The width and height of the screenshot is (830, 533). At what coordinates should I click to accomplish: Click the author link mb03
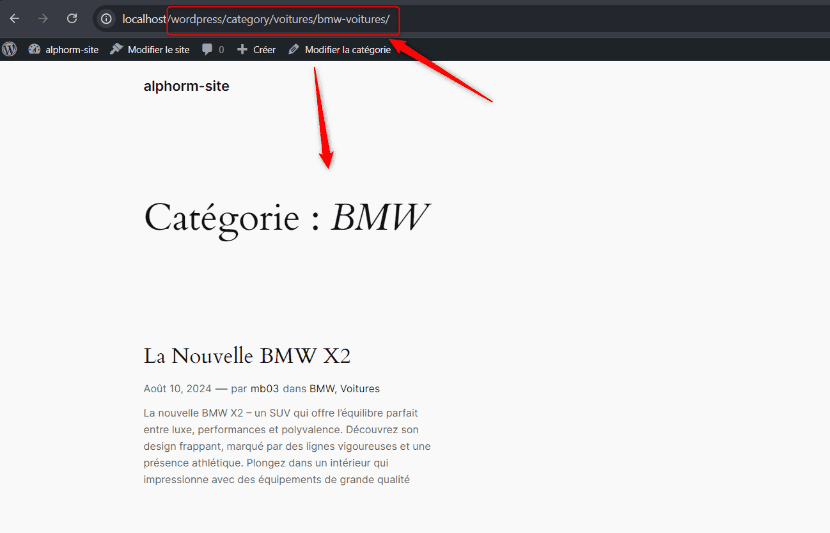[x=264, y=389]
